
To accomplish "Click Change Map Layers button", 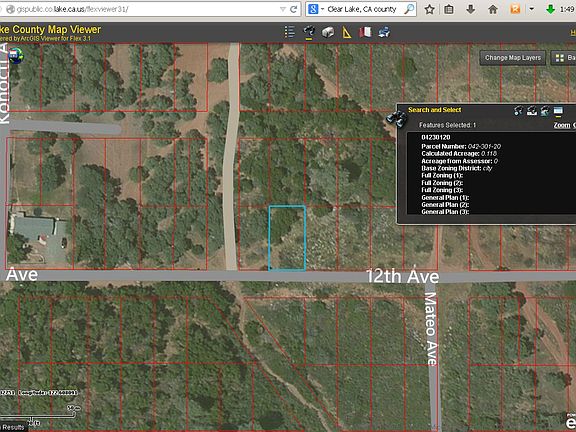I will (512, 58).
